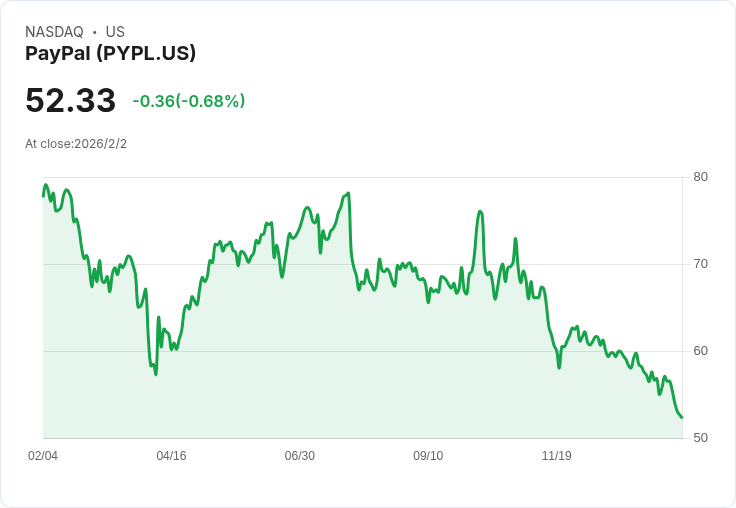Select the 02/04 date on the time axis
This screenshot has height=508, width=736.
tap(43, 455)
